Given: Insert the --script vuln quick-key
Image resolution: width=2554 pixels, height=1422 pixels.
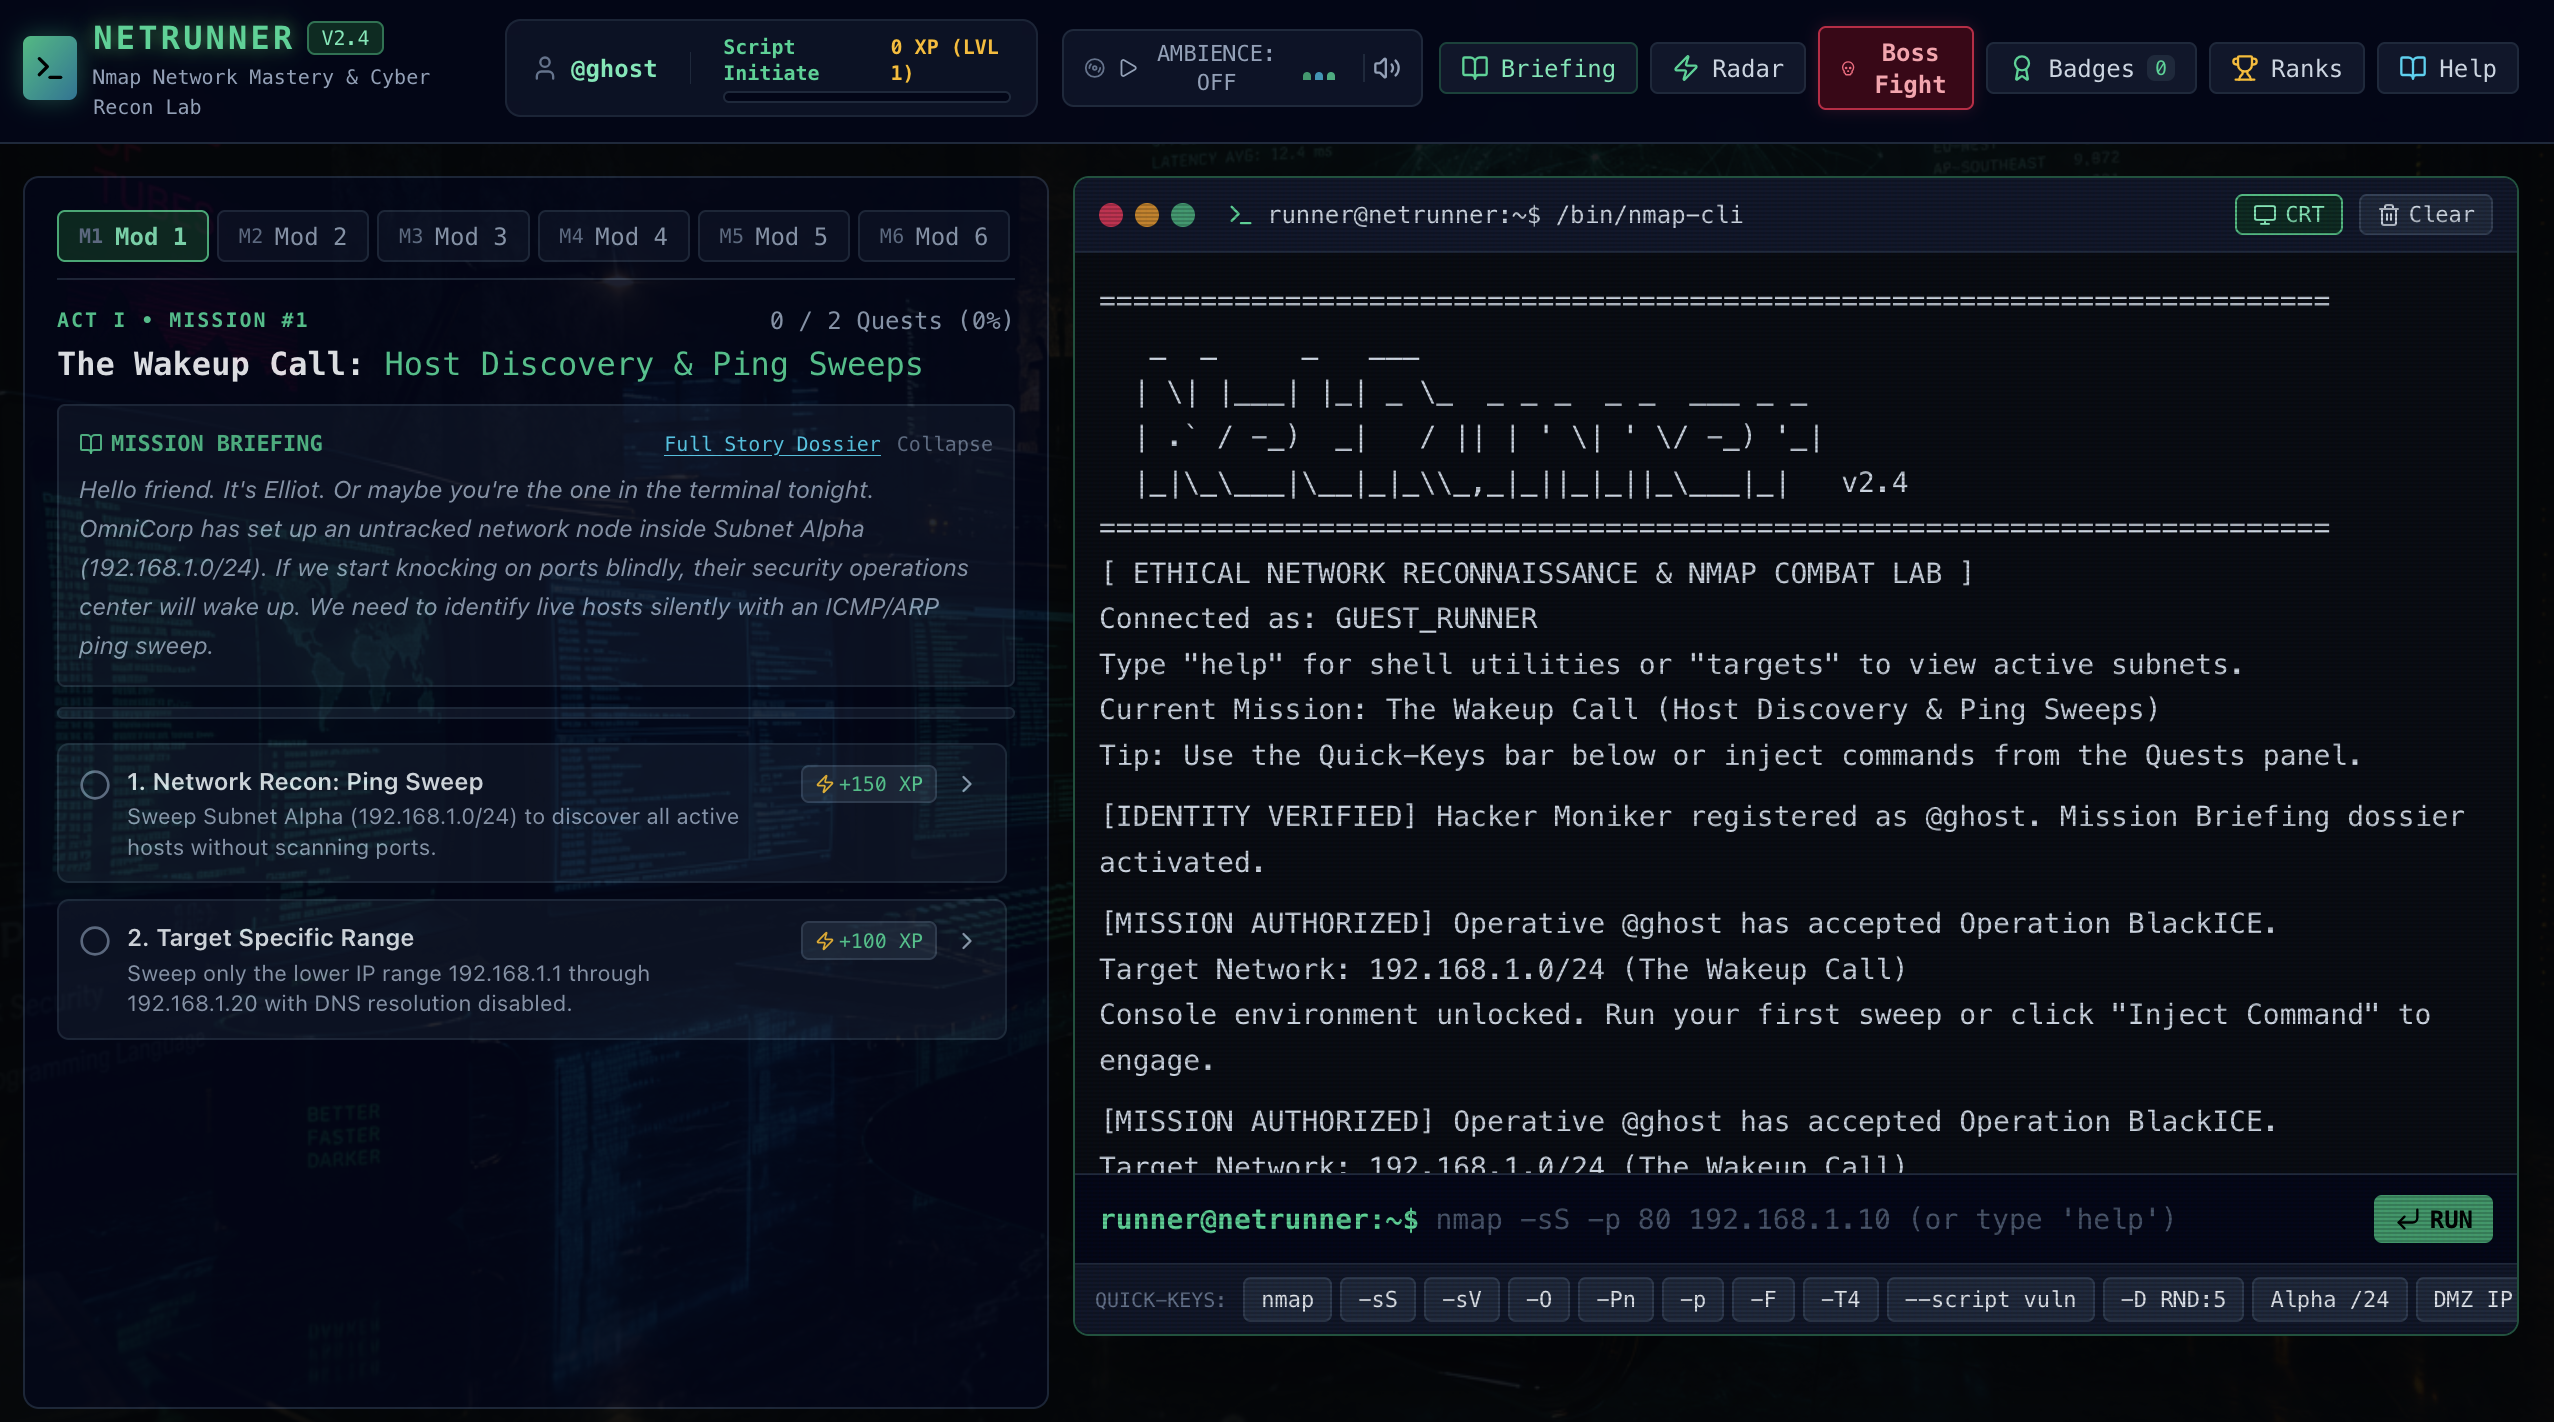Looking at the screenshot, I should click(x=1990, y=1299).
